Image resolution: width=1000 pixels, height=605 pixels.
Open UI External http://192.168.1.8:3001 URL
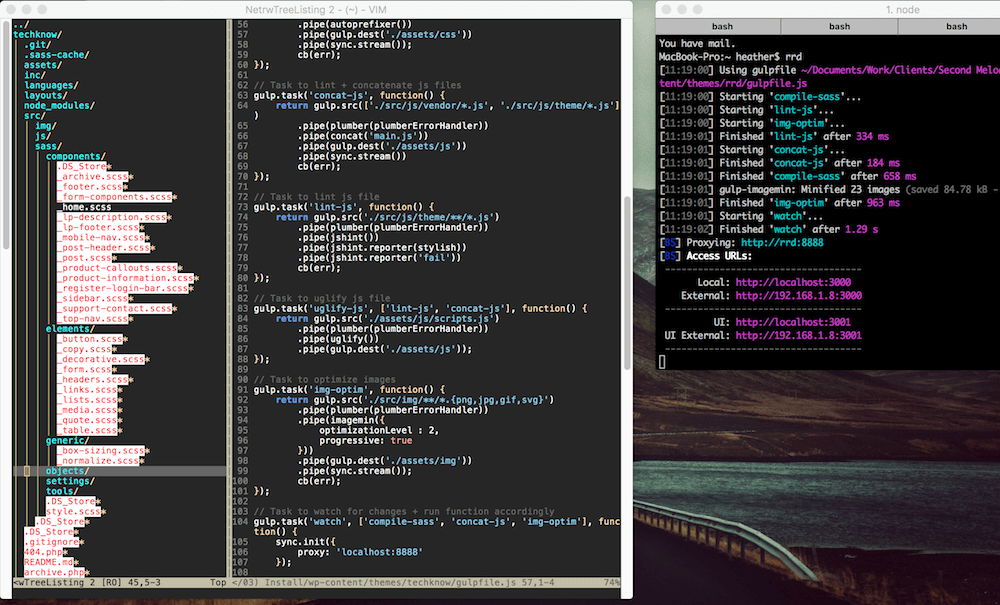[x=798, y=336]
